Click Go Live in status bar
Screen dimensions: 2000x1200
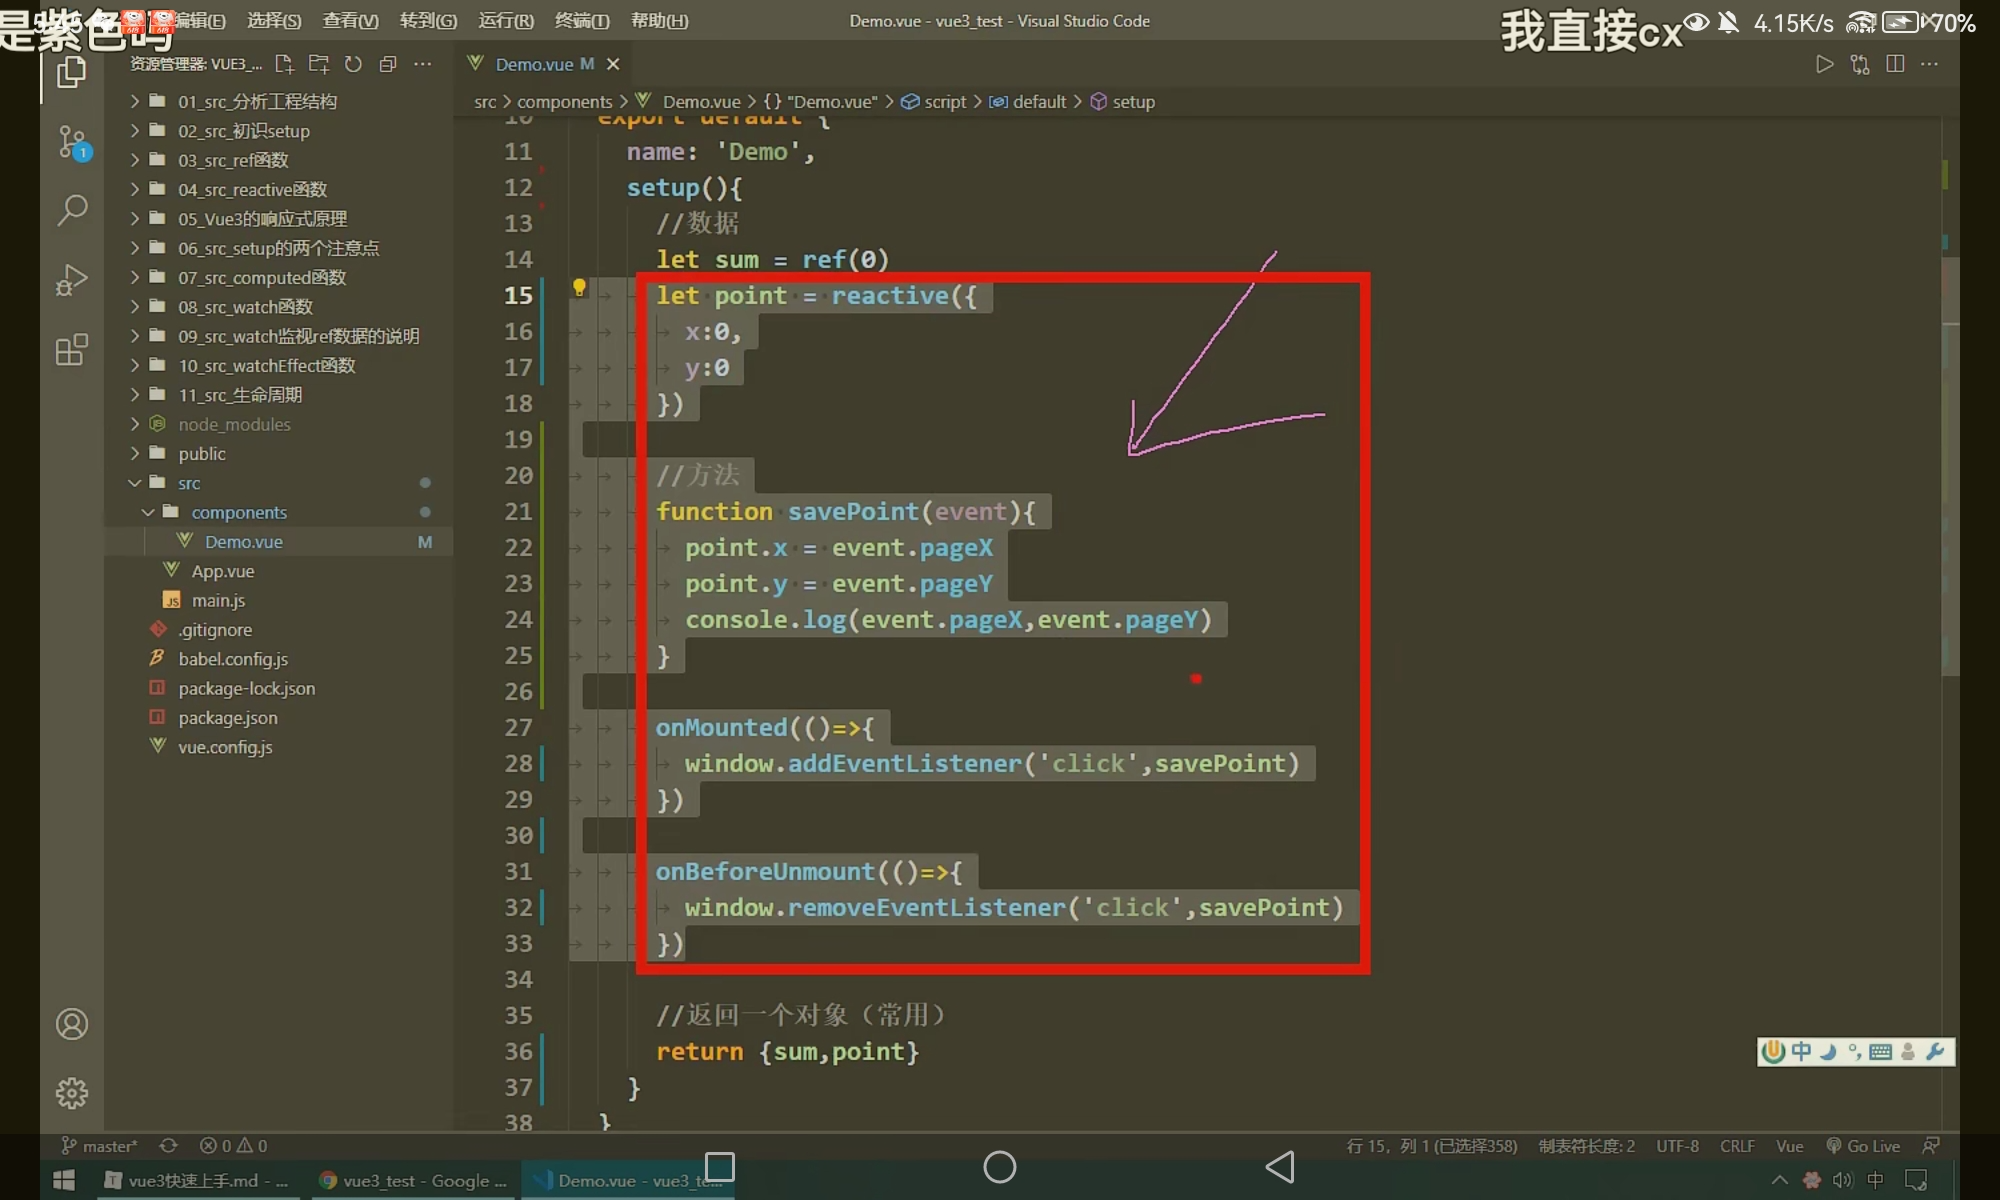[1863, 1146]
